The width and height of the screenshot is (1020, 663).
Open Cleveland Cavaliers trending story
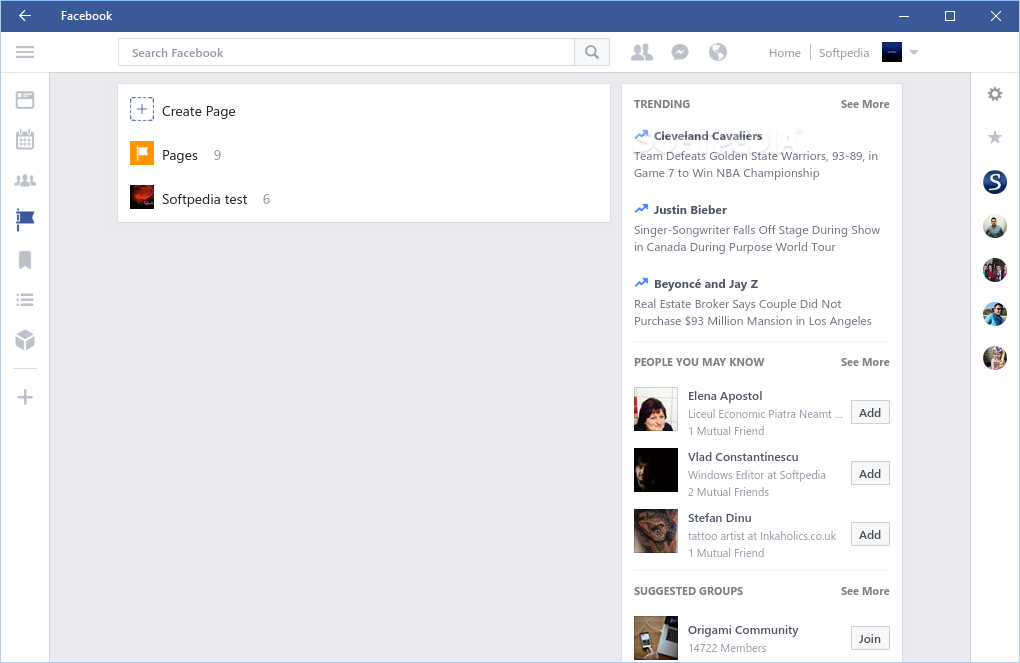coord(708,136)
